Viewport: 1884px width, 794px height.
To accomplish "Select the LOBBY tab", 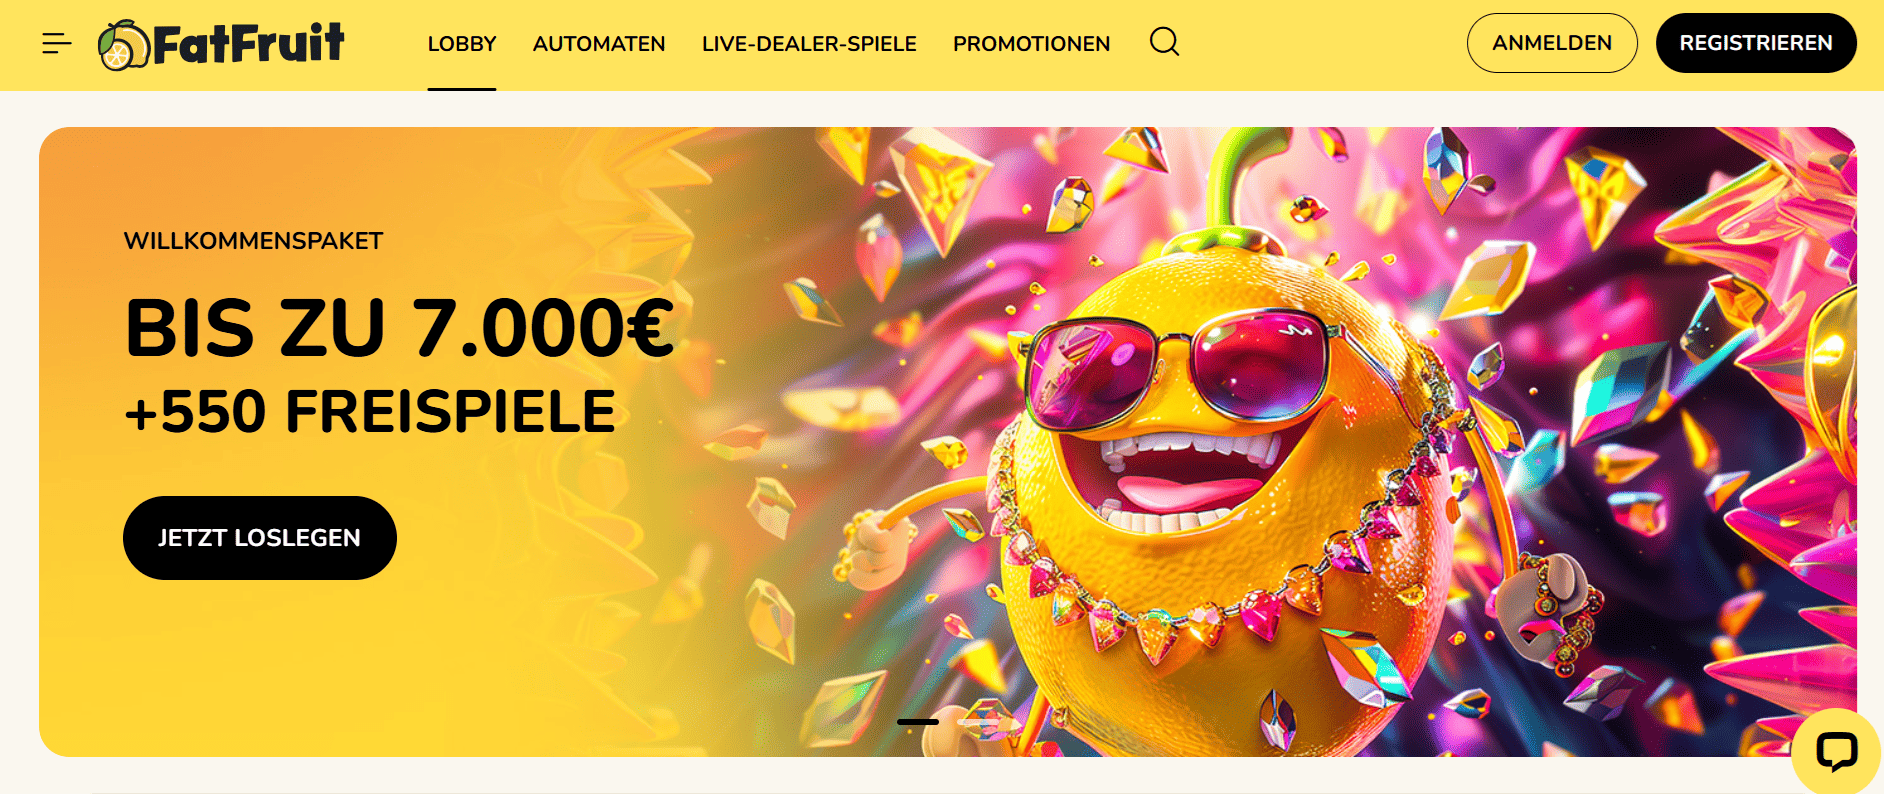I will coord(462,44).
